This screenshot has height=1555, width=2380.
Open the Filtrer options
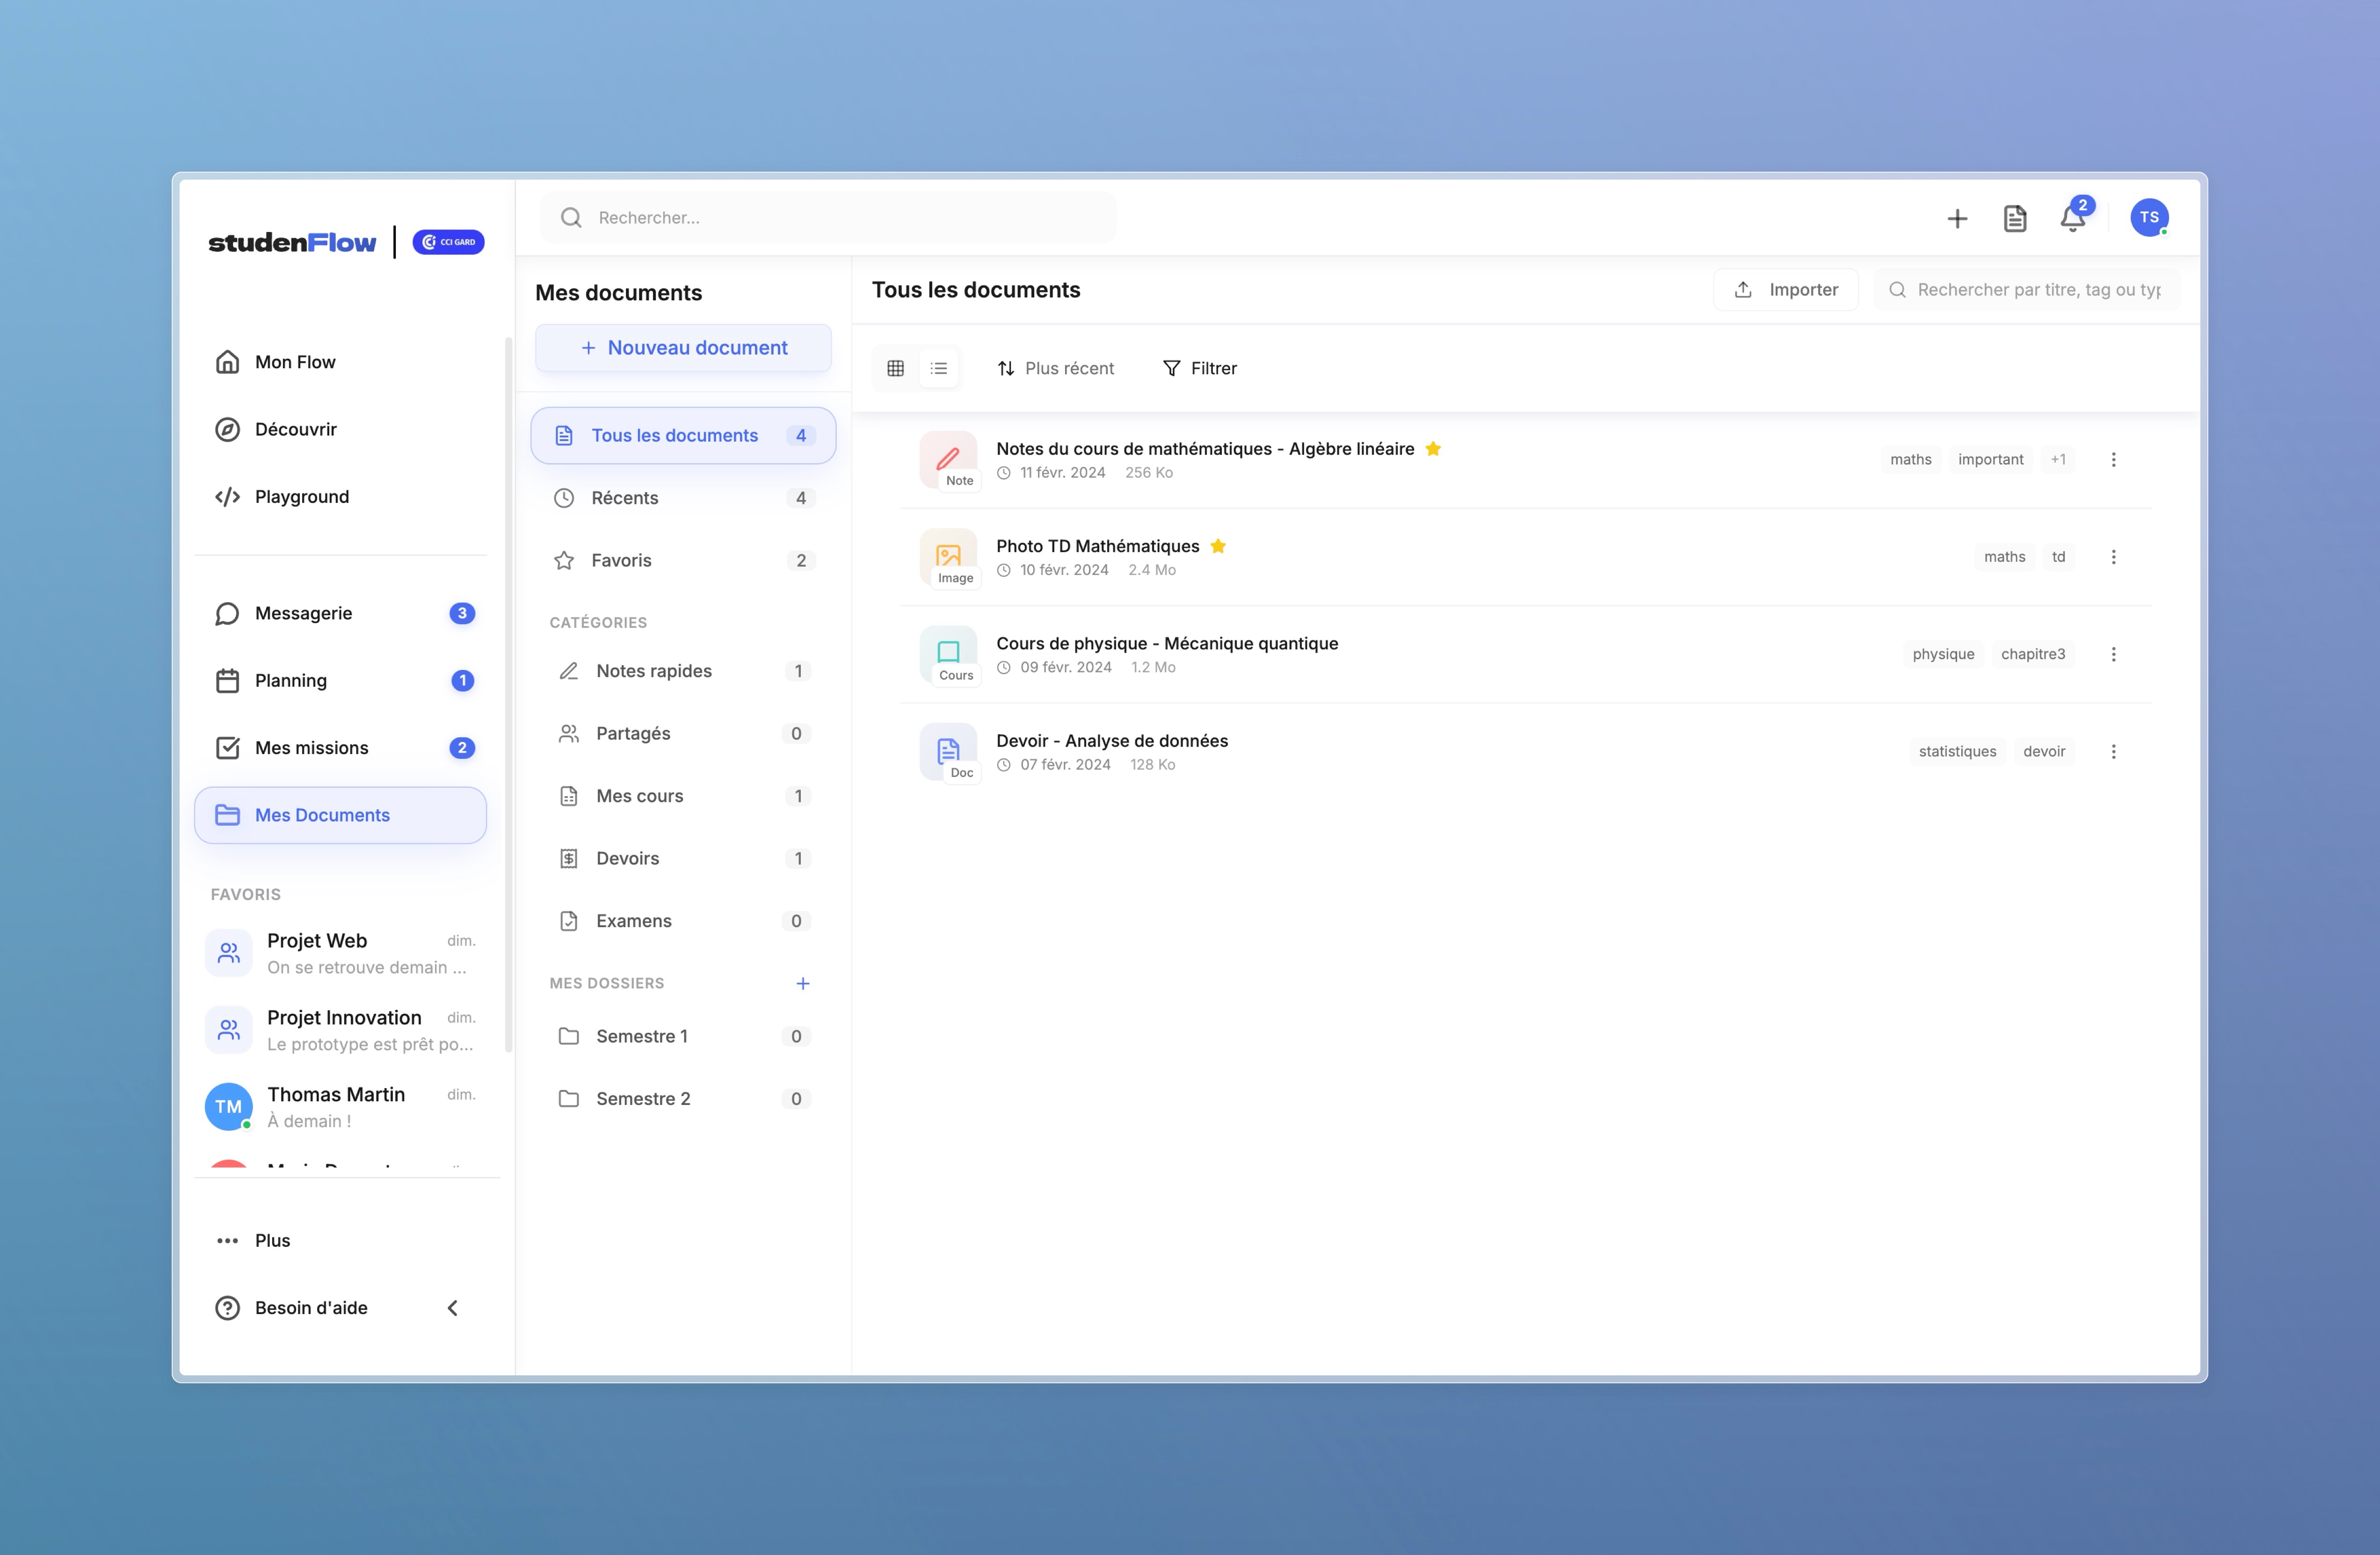[x=1199, y=368]
